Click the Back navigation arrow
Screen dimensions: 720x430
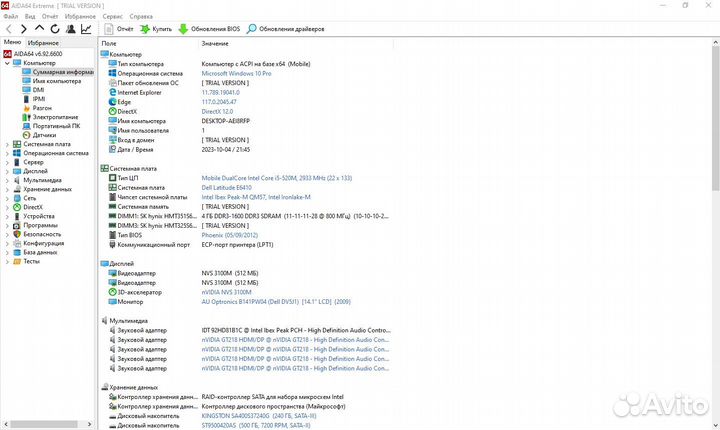pyautogui.click(x=9, y=29)
